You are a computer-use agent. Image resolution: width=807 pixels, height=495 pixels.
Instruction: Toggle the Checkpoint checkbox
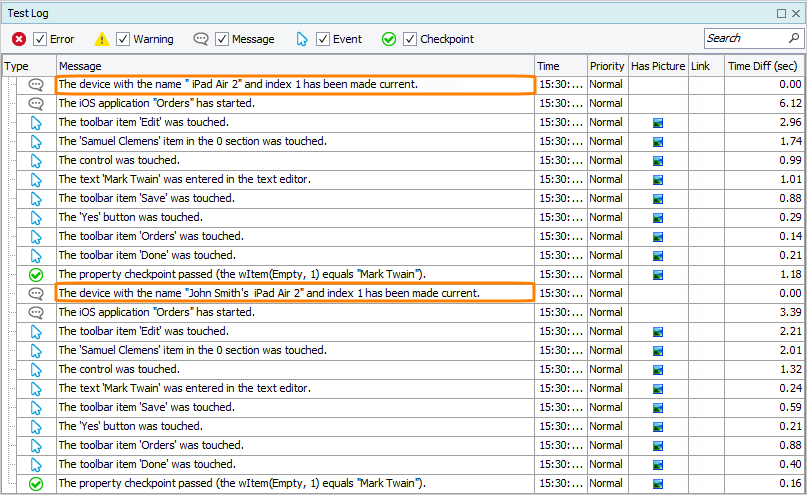pyautogui.click(x=410, y=39)
